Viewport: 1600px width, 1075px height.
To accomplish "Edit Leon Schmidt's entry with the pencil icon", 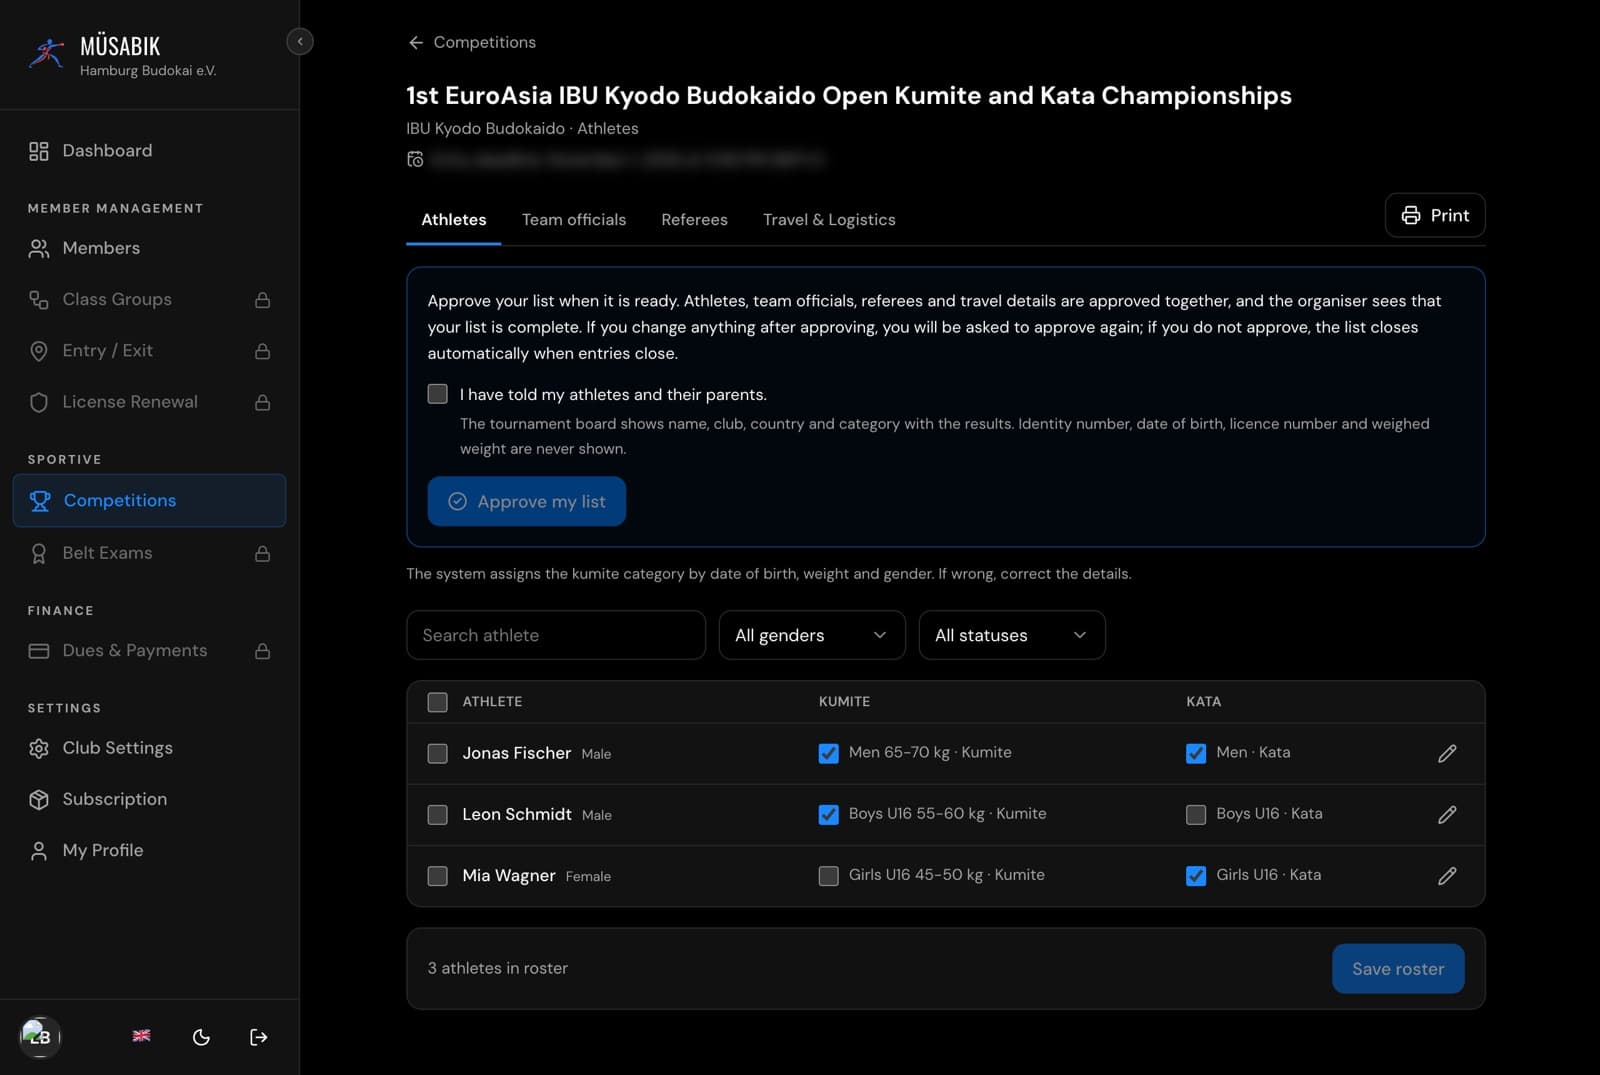I will point(1447,814).
